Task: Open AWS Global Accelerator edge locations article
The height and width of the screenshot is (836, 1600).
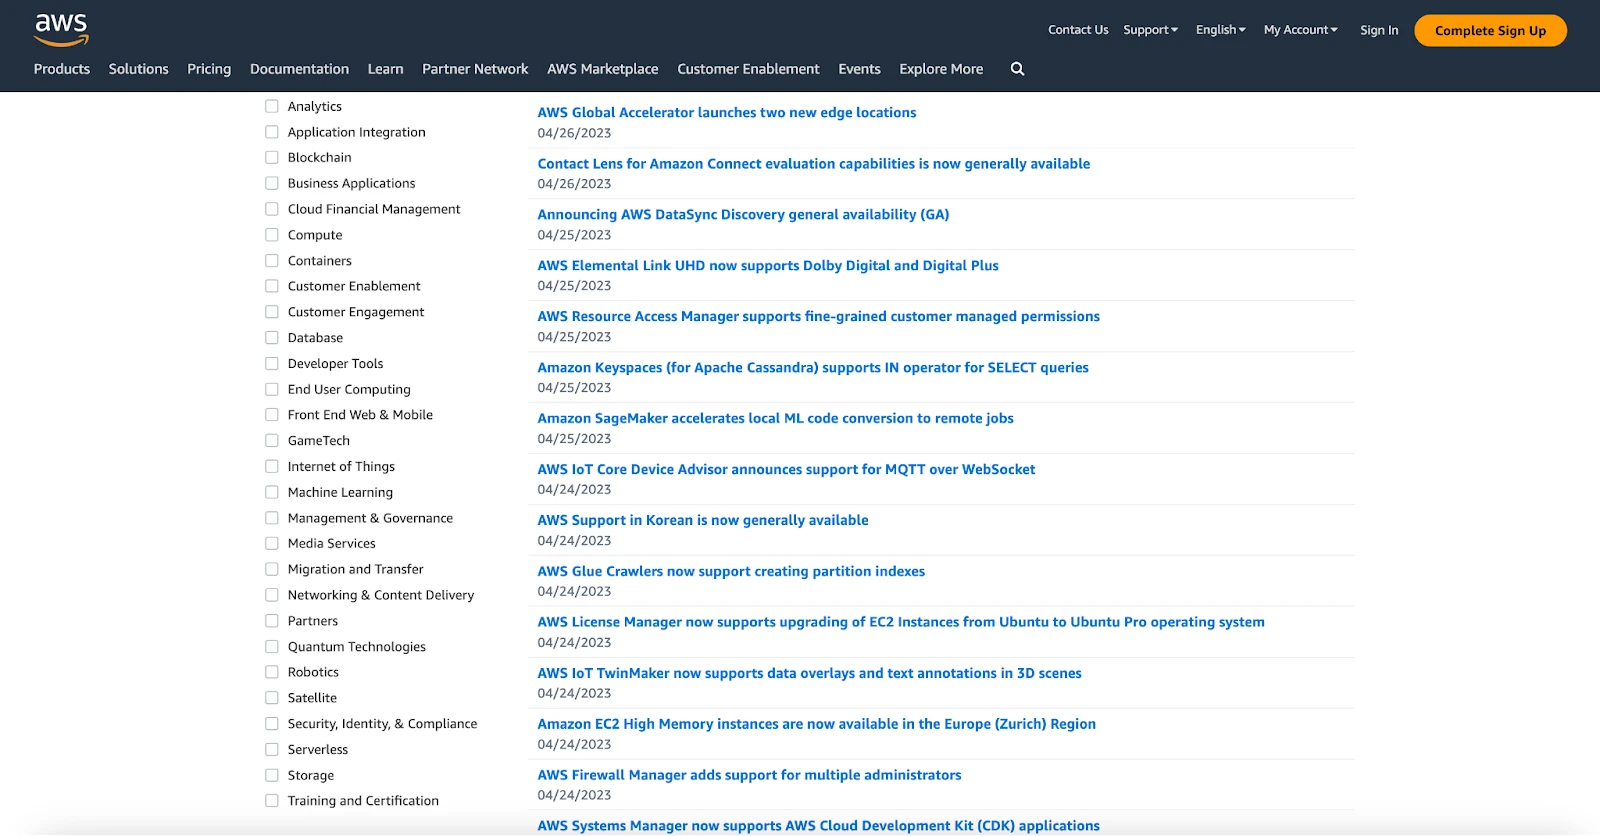Action: pyautogui.click(x=727, y=113)
